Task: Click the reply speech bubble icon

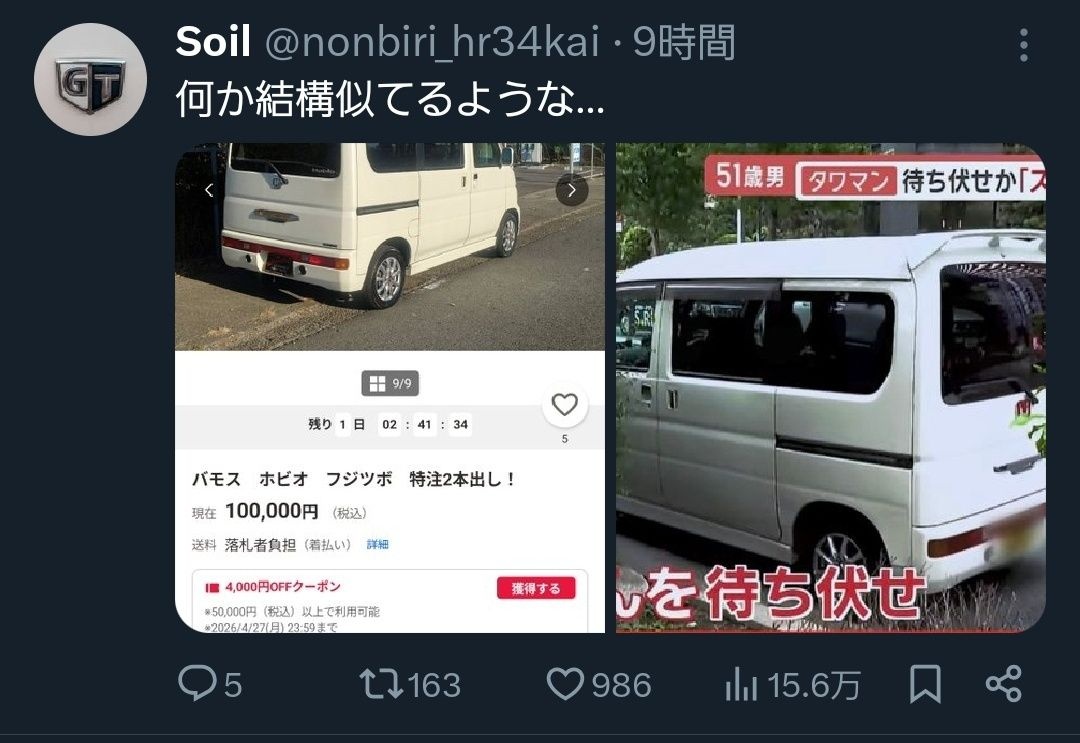Action: click(197, 683)
